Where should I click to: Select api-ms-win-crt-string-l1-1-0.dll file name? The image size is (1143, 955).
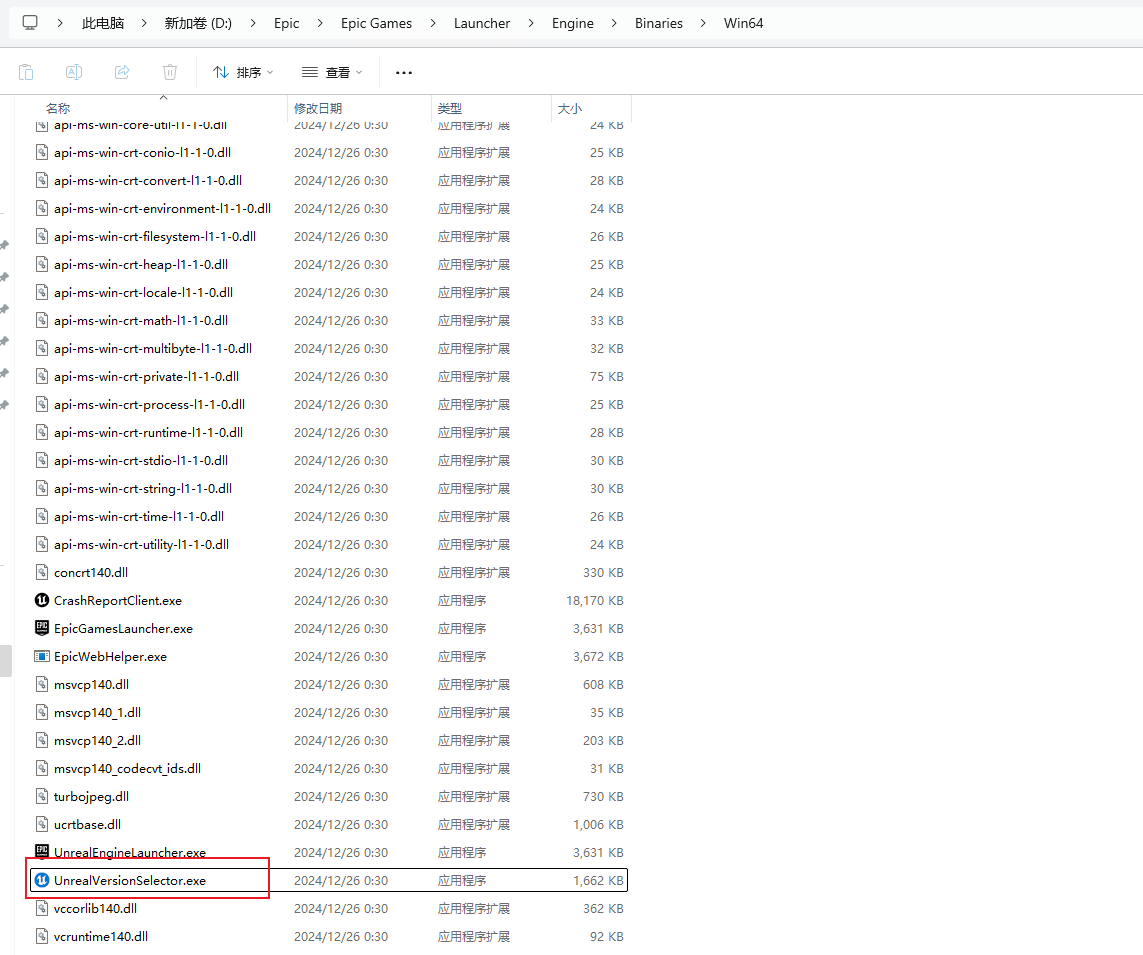(143, 488)
